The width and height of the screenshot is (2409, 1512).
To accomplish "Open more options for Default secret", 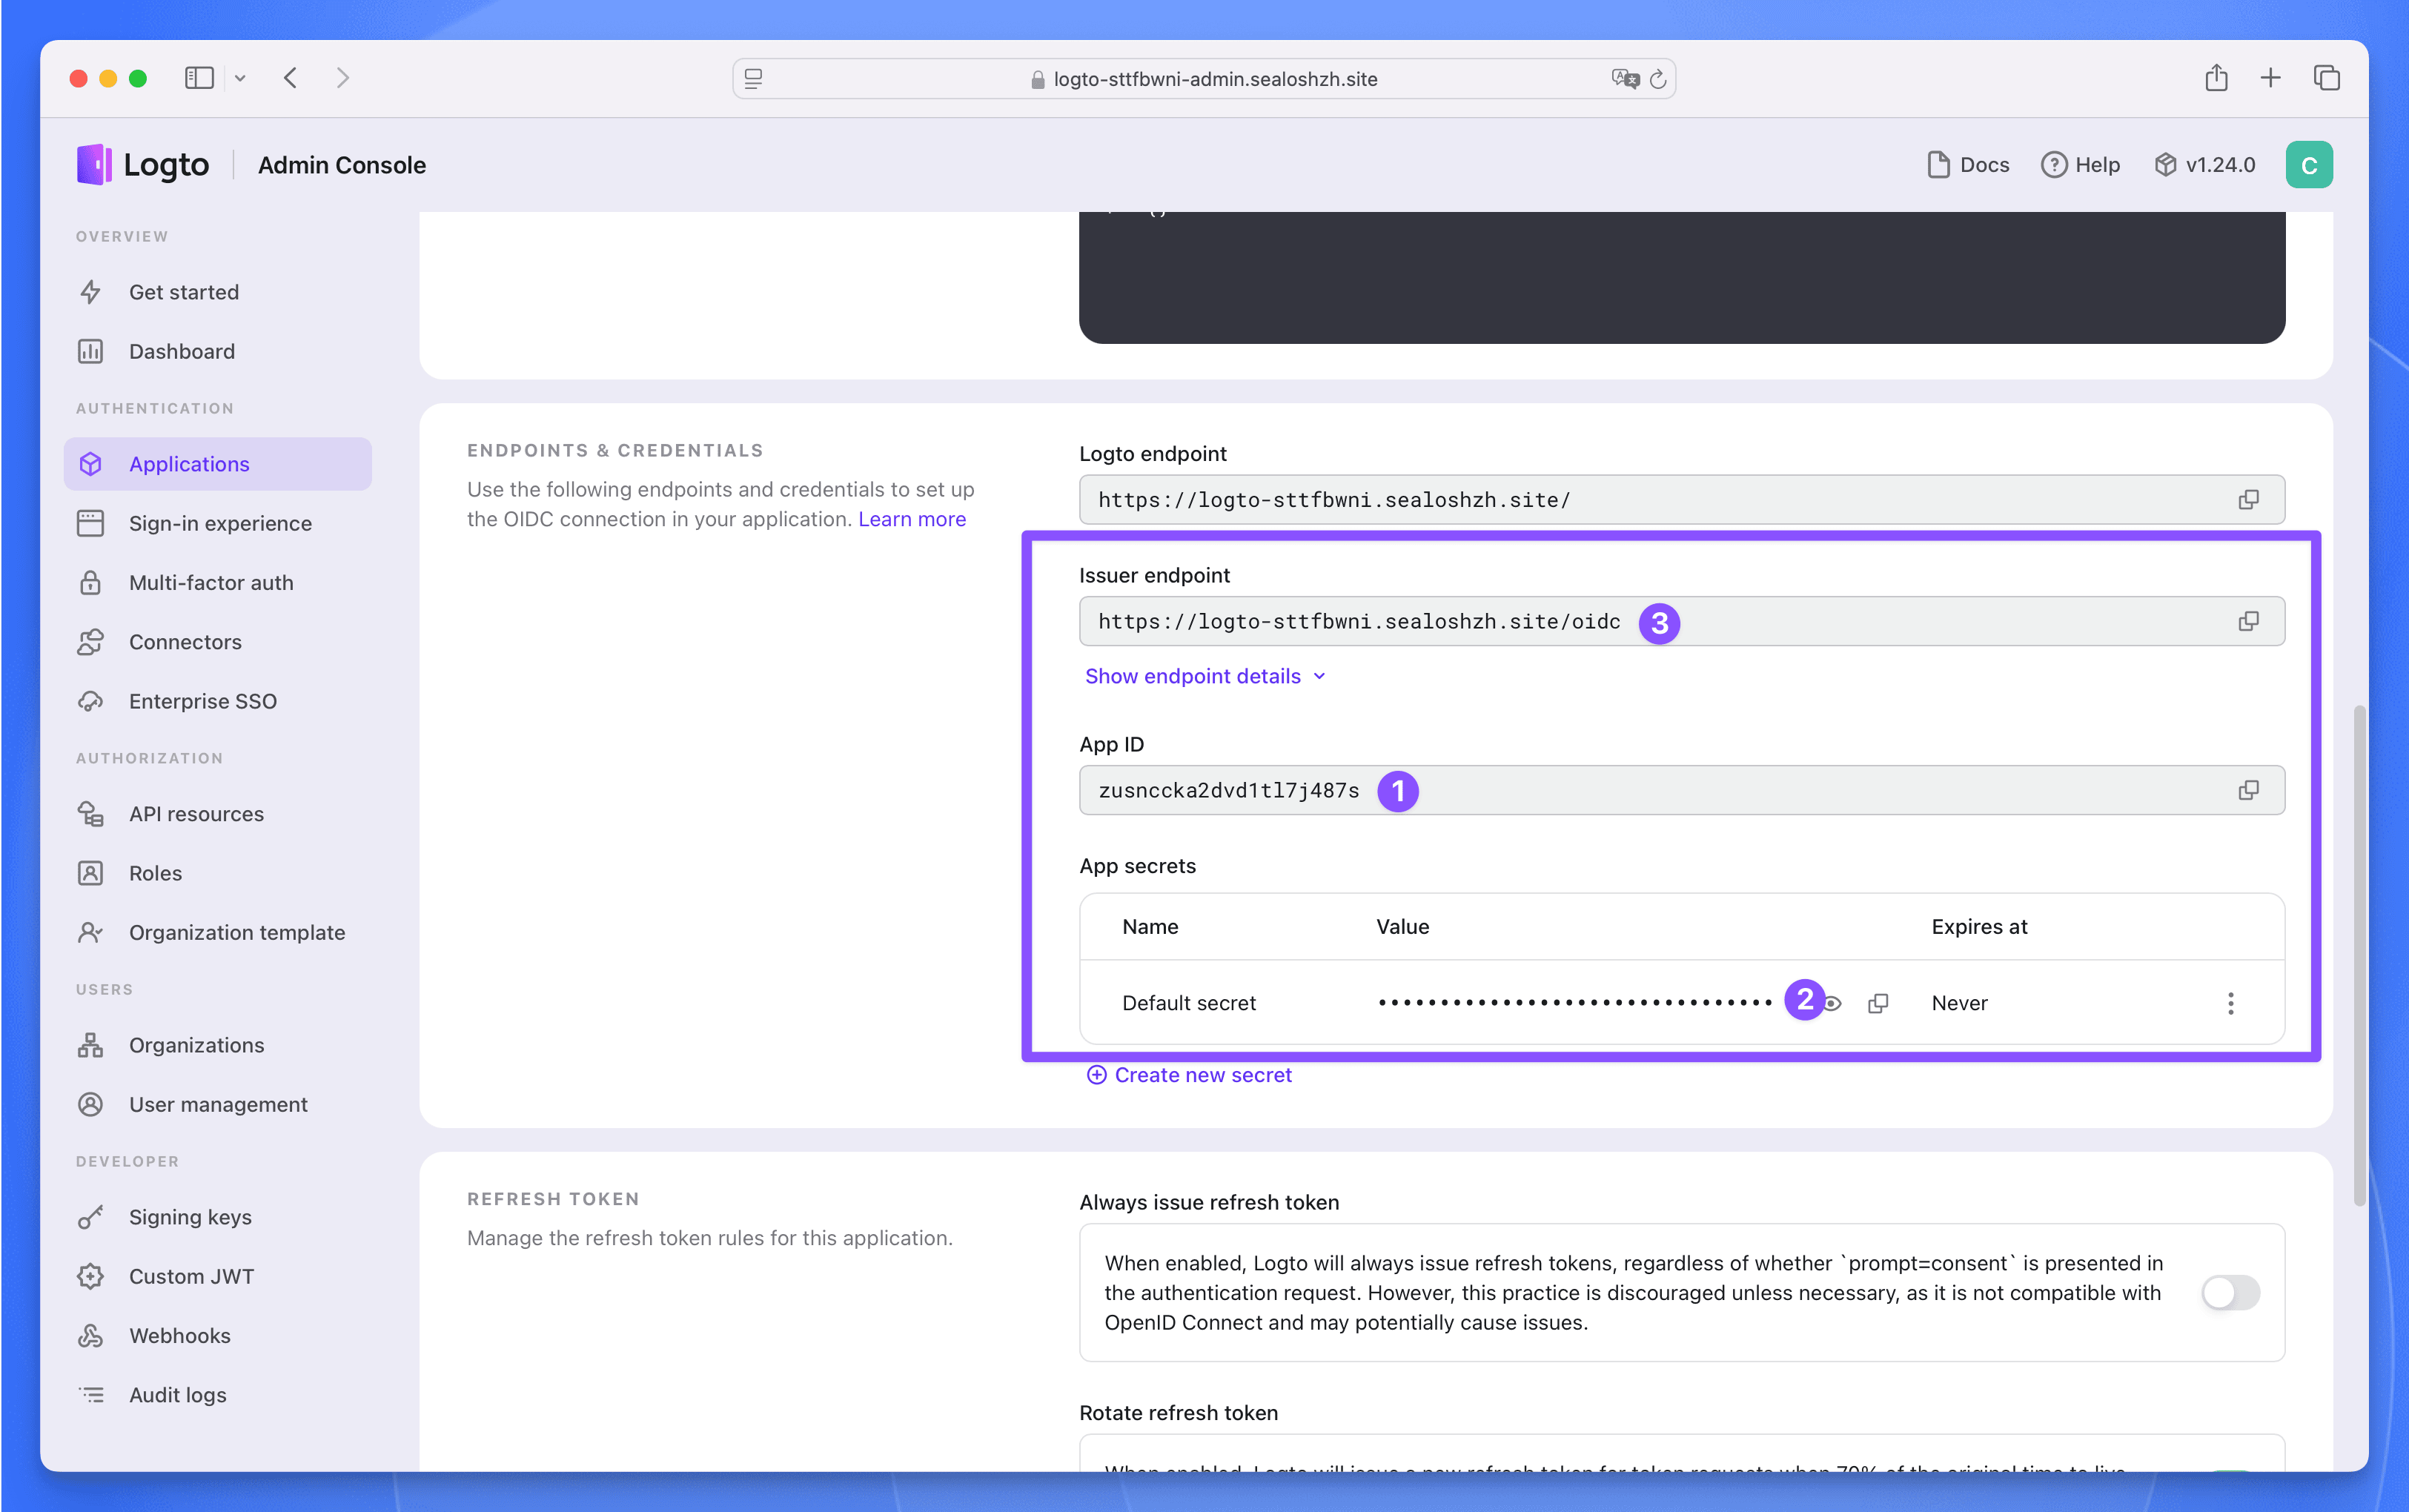I will [x=2230, y=1003].
